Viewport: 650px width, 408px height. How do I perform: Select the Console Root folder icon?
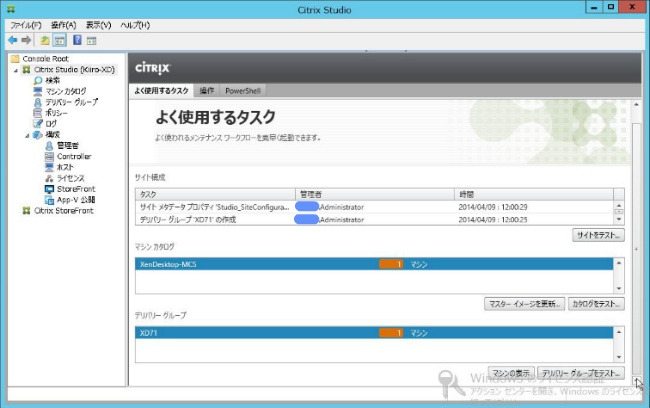click(15, 58)
